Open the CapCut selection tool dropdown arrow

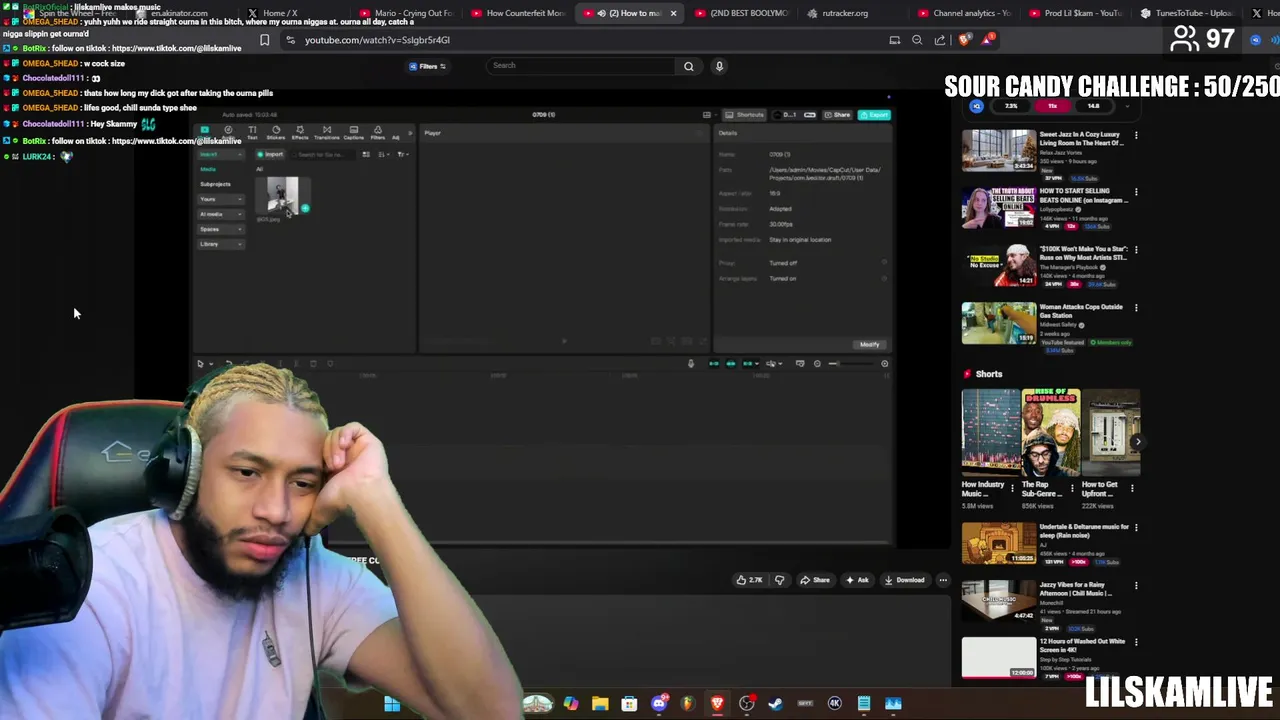pos(211,364)
